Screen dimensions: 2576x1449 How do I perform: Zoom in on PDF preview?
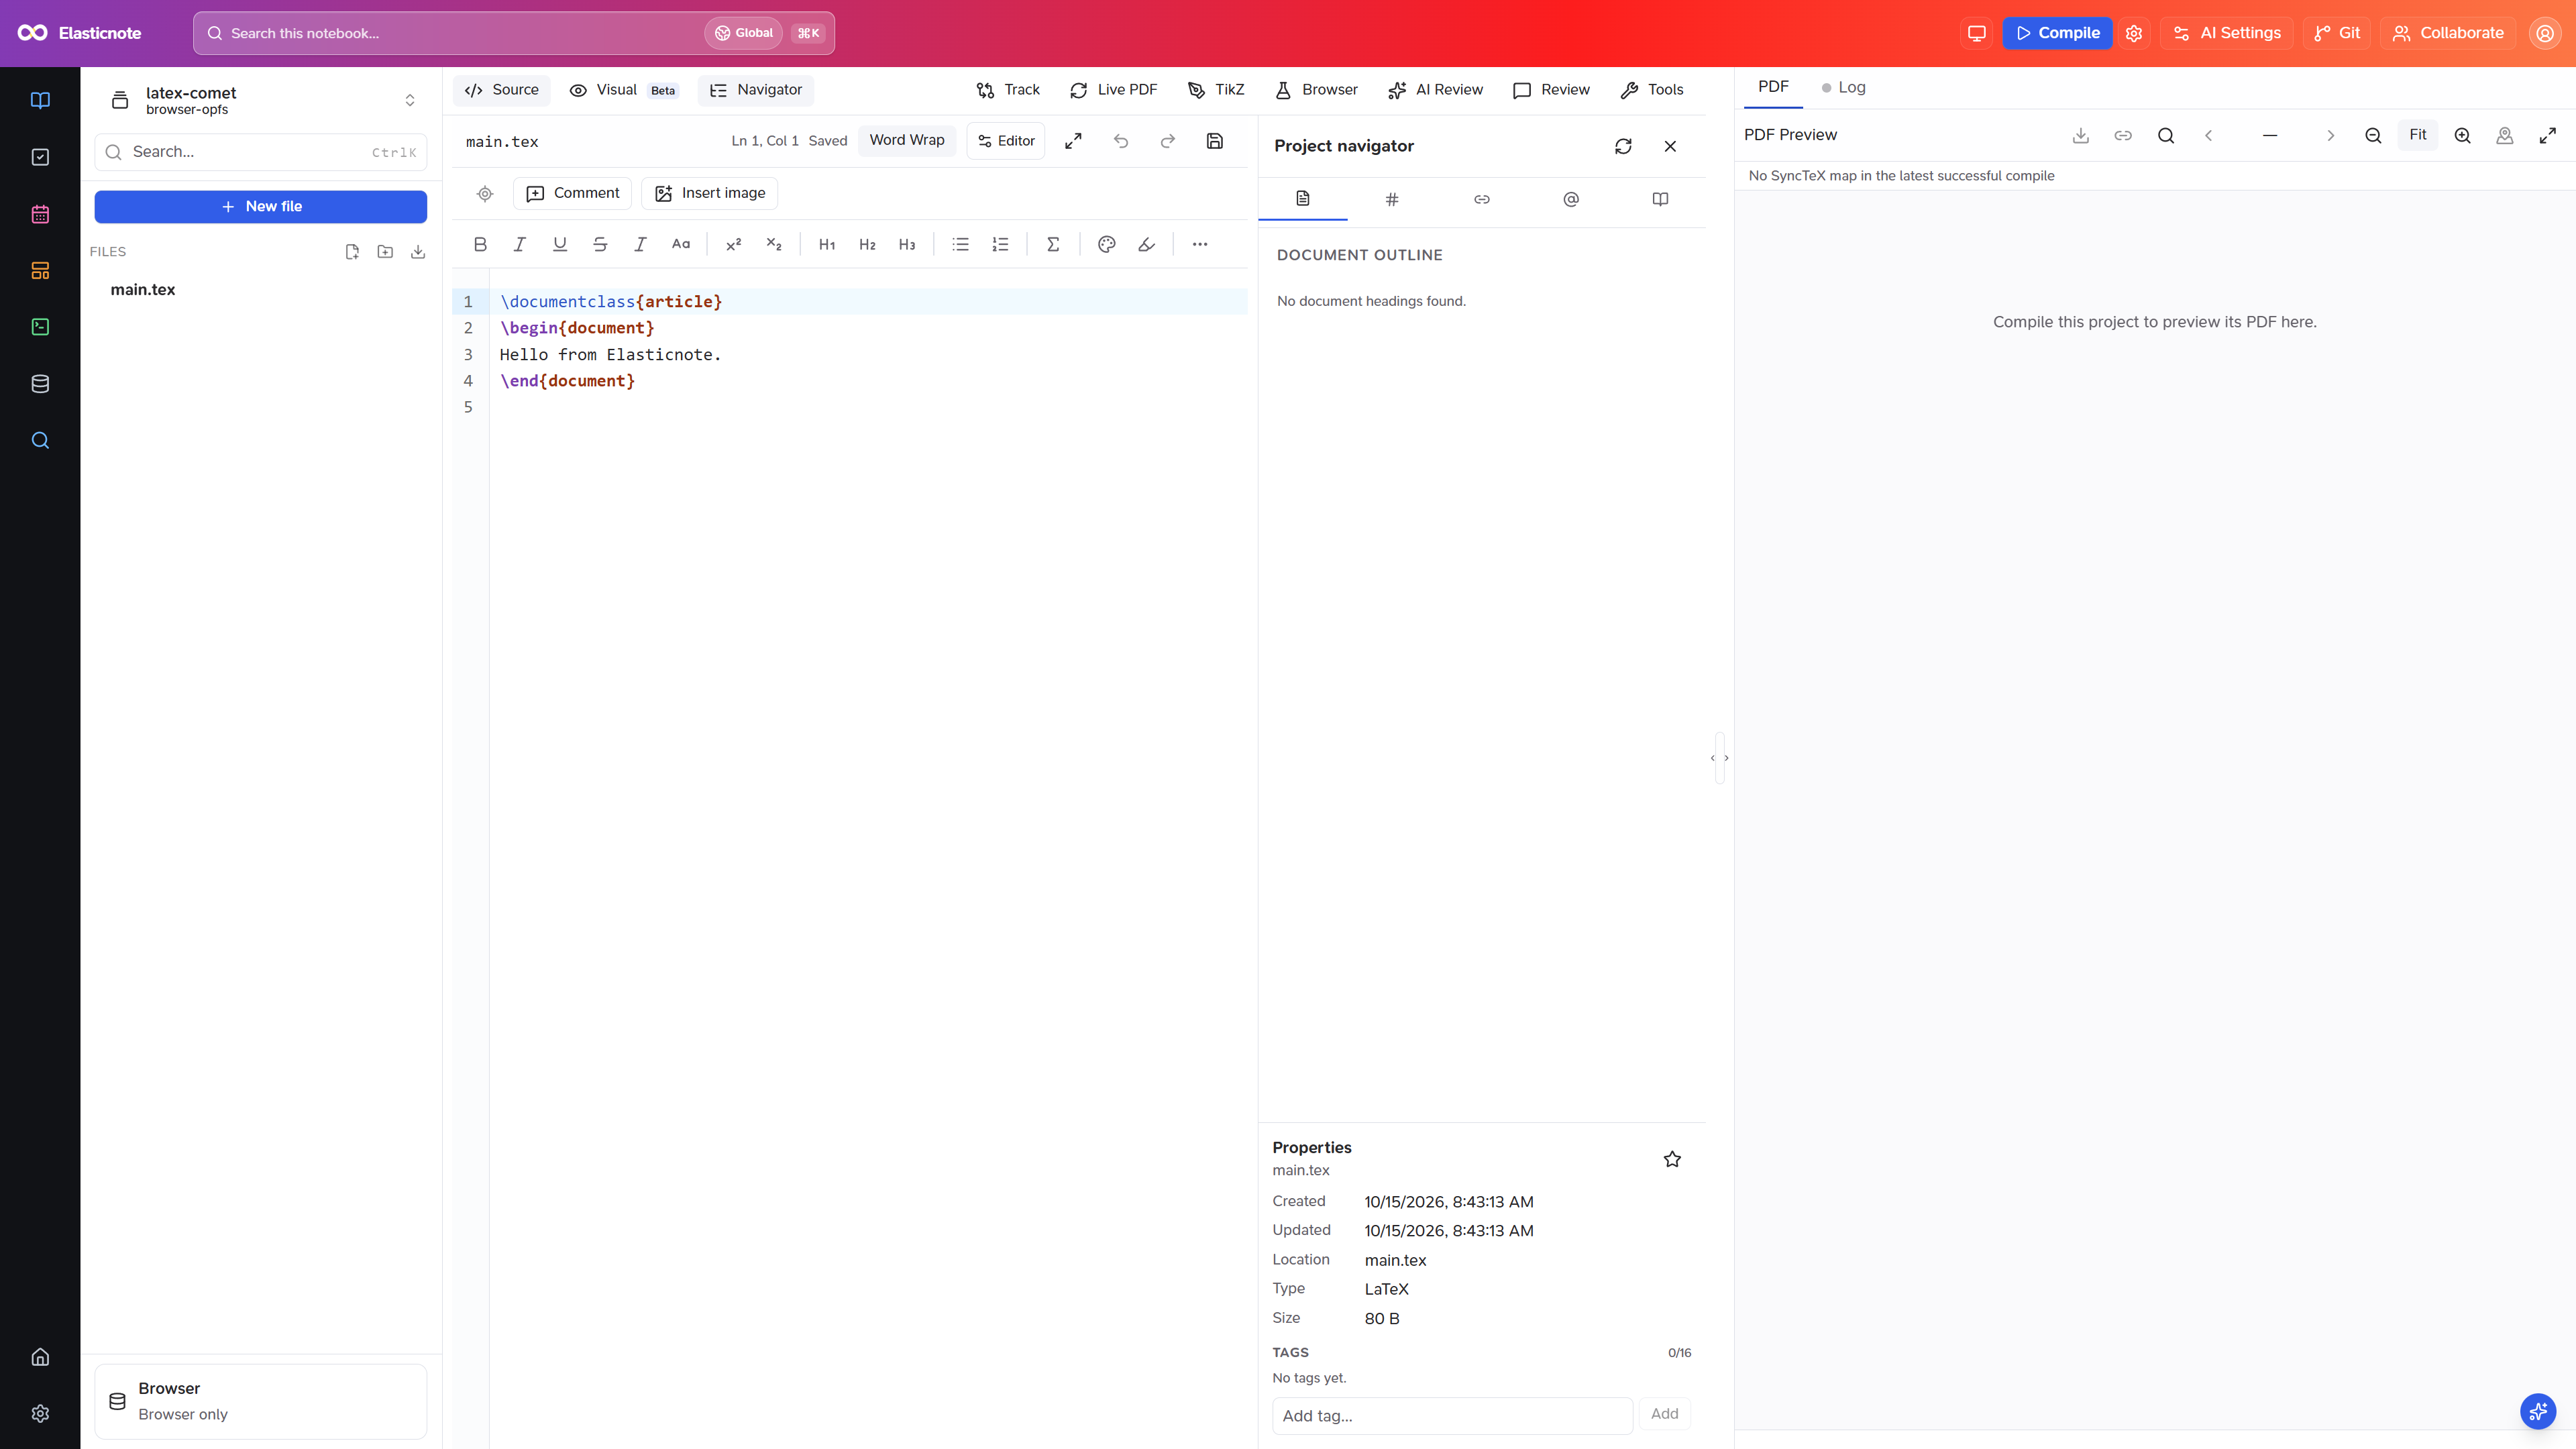click(x=2463, y=135)
